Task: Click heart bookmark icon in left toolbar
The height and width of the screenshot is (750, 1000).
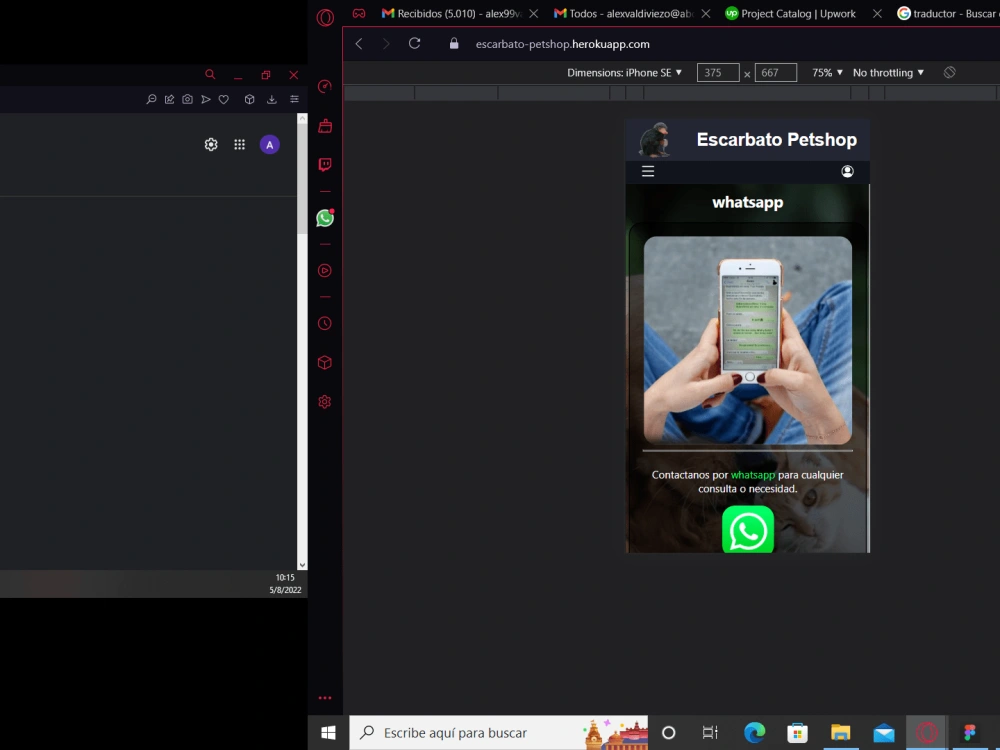Action: coord(224,99)
